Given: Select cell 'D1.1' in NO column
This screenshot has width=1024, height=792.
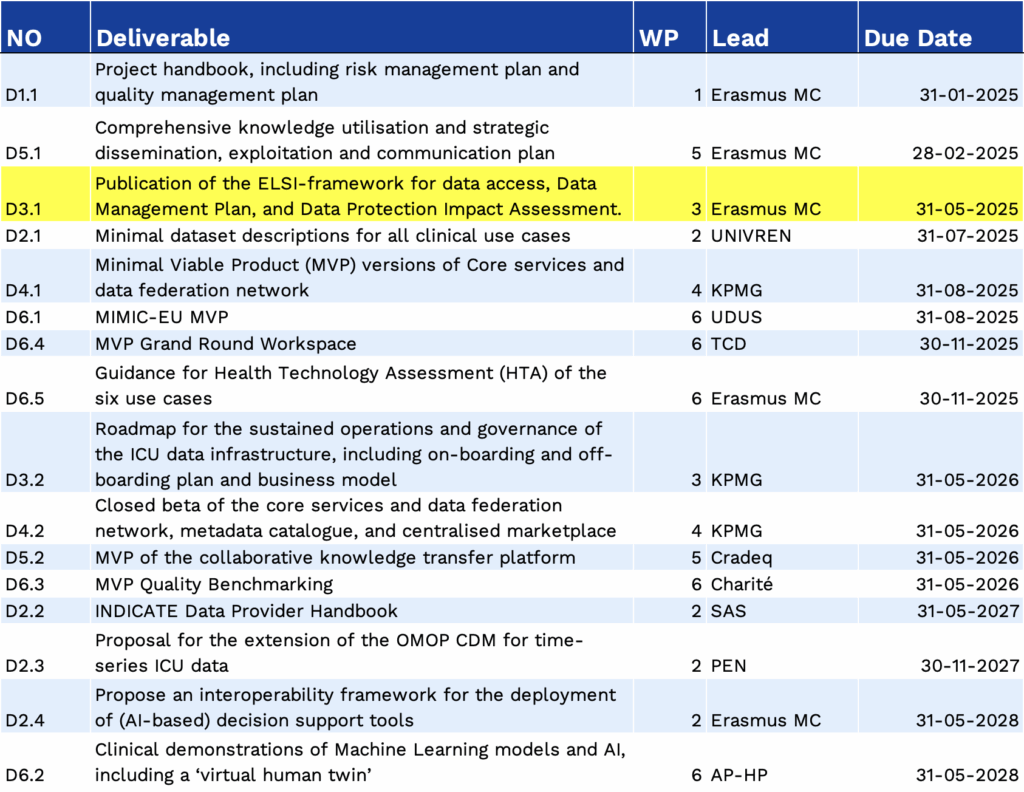Looking at the screenshot, I should click(45, 81).
